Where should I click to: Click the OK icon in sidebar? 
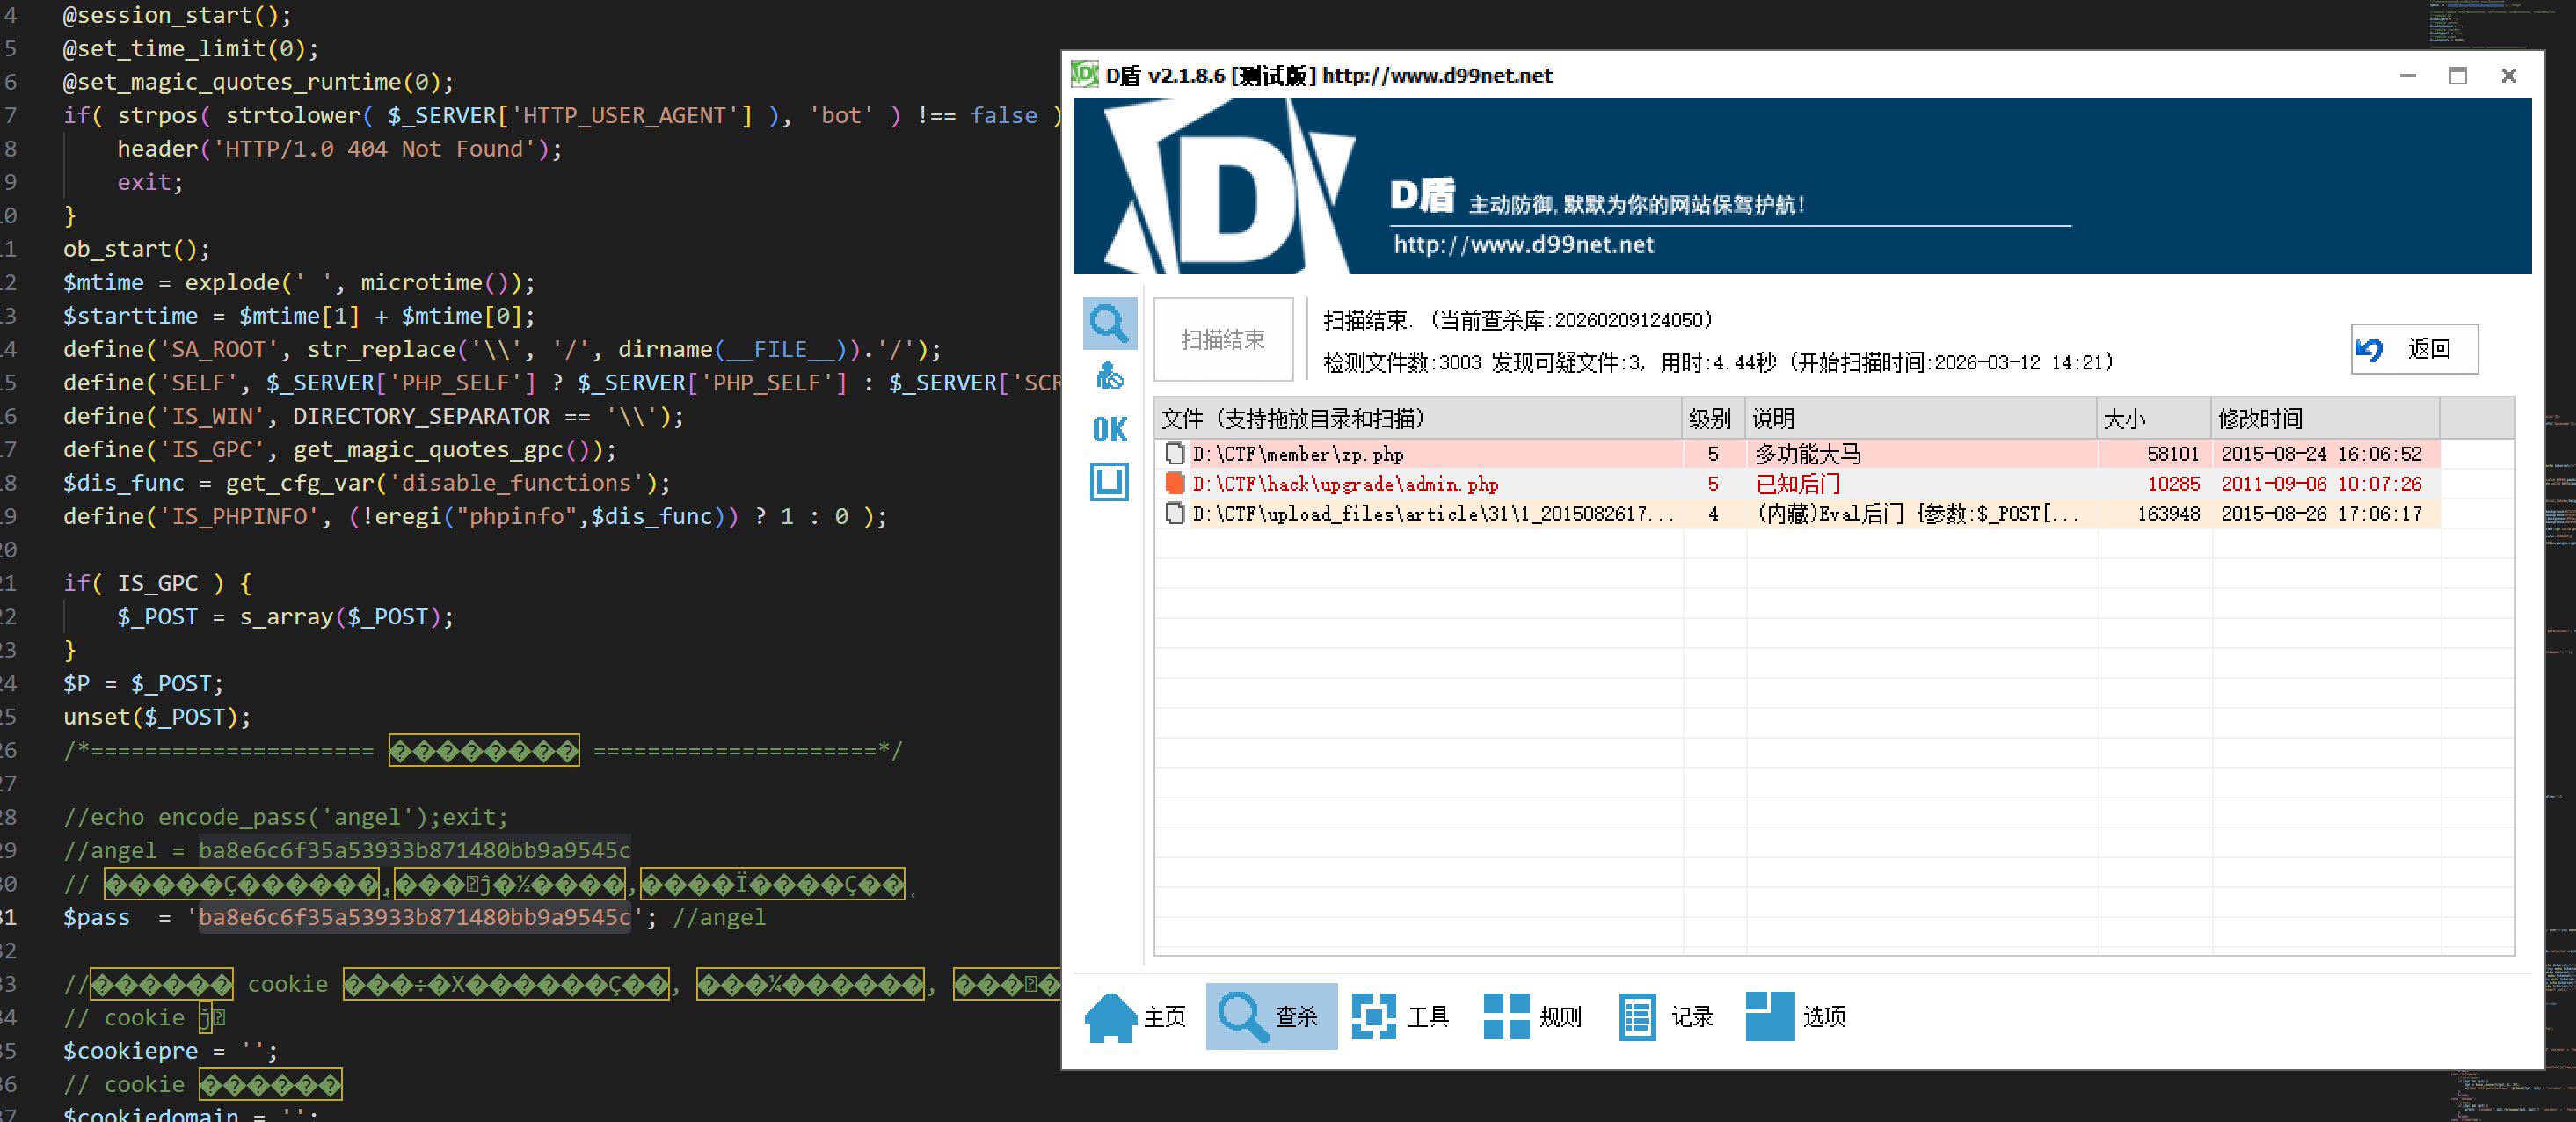1109,430
